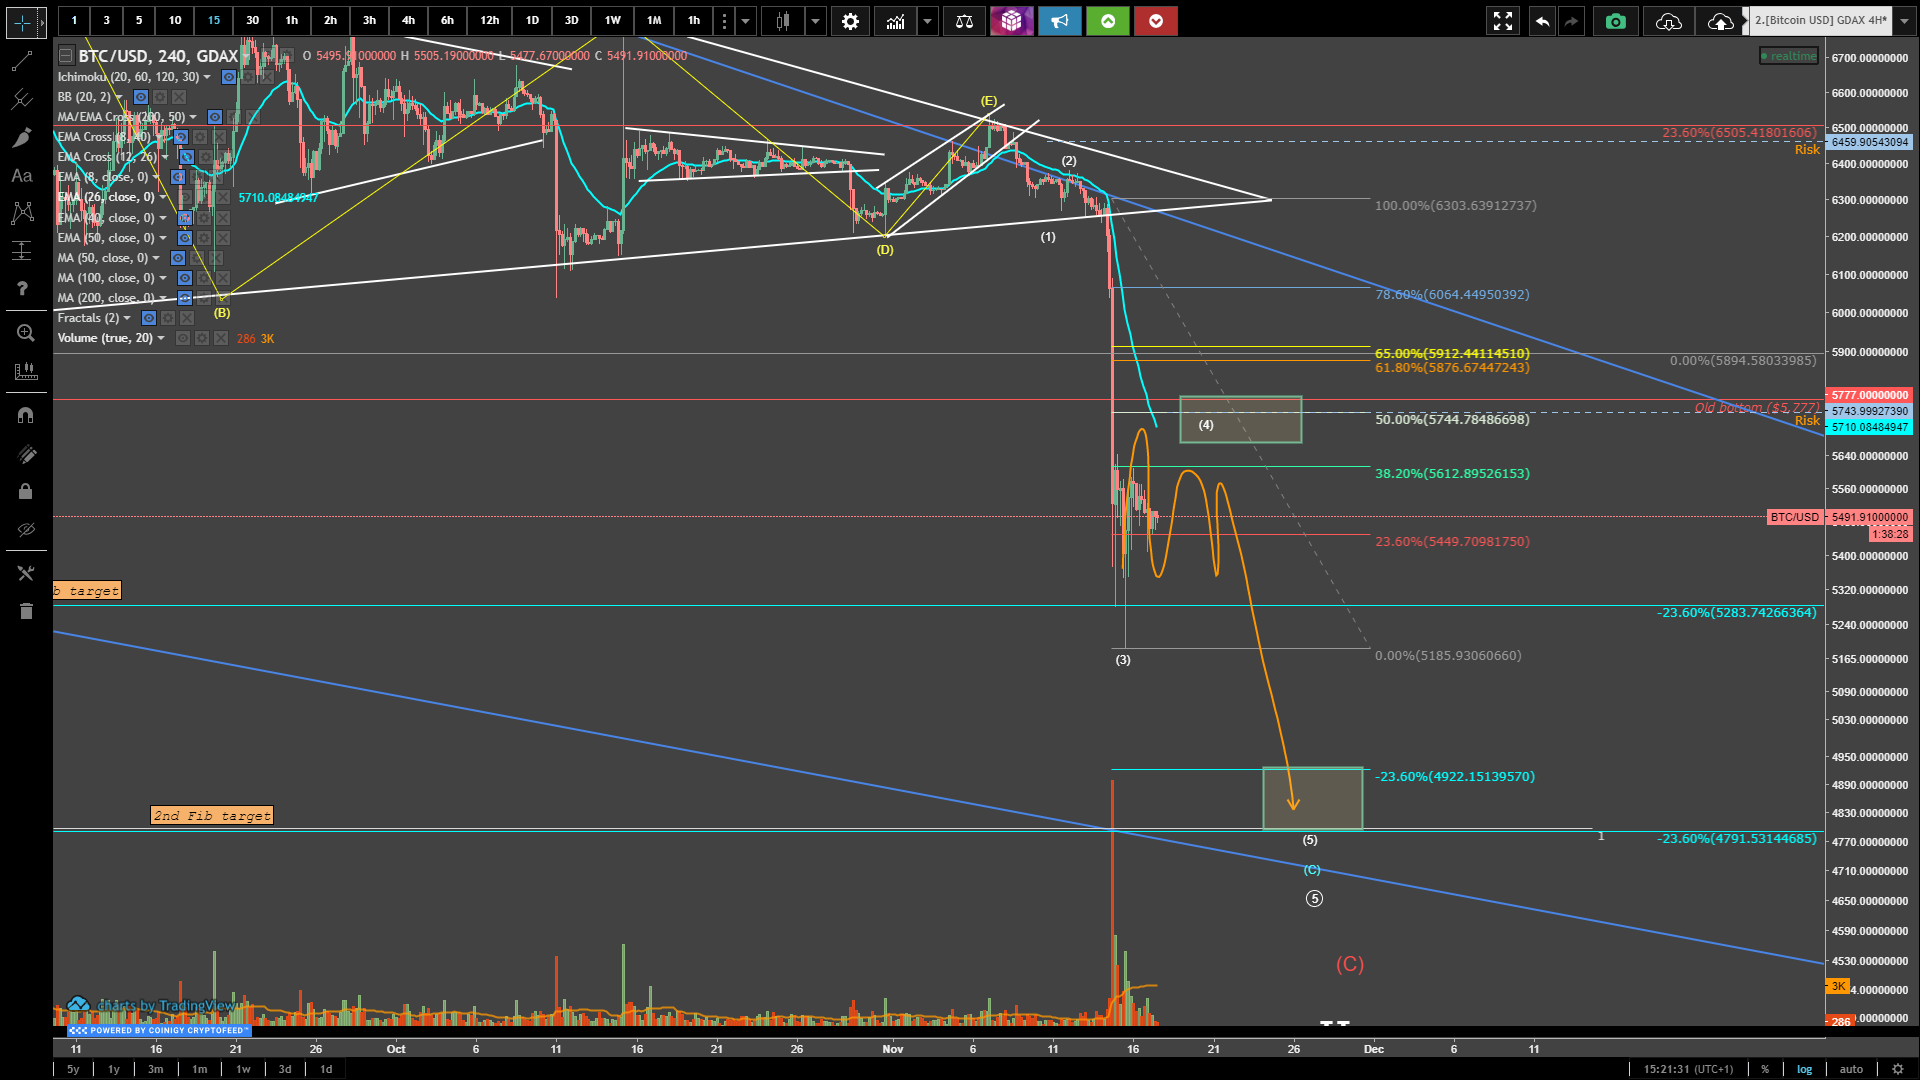
Task: Switch to 1D timeframe
Action: (x=532, y=21)
